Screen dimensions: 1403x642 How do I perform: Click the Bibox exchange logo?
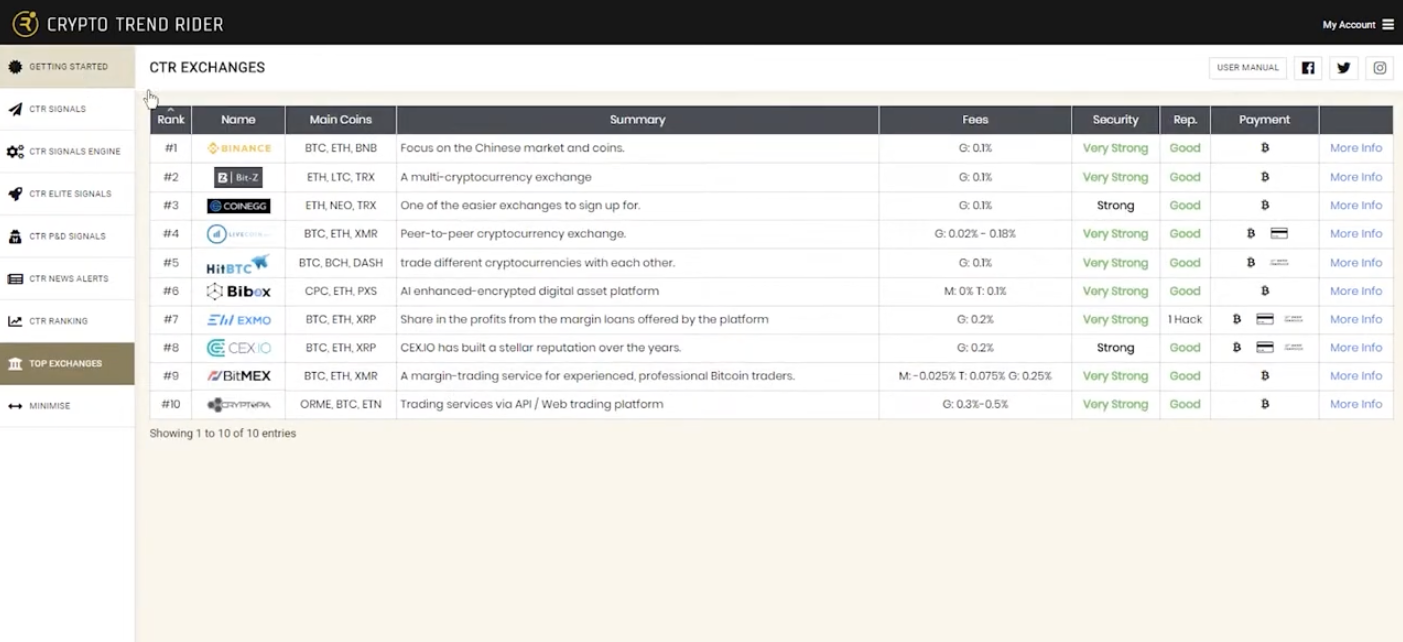[x=238, y=291]
